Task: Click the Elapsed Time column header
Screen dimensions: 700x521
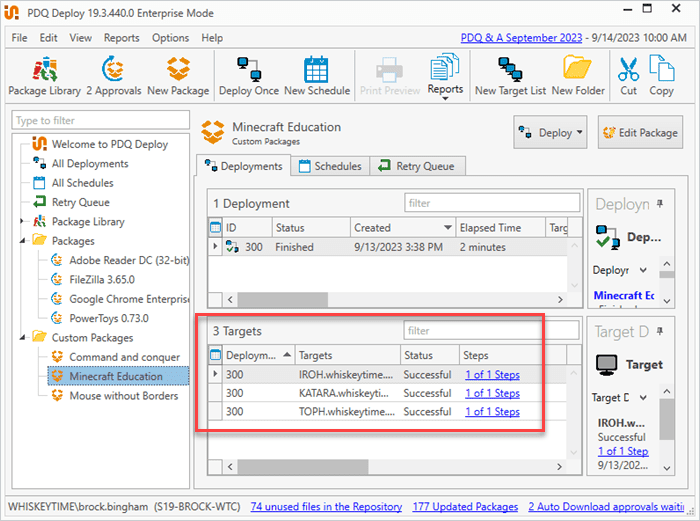Action: tap(500, 228)
